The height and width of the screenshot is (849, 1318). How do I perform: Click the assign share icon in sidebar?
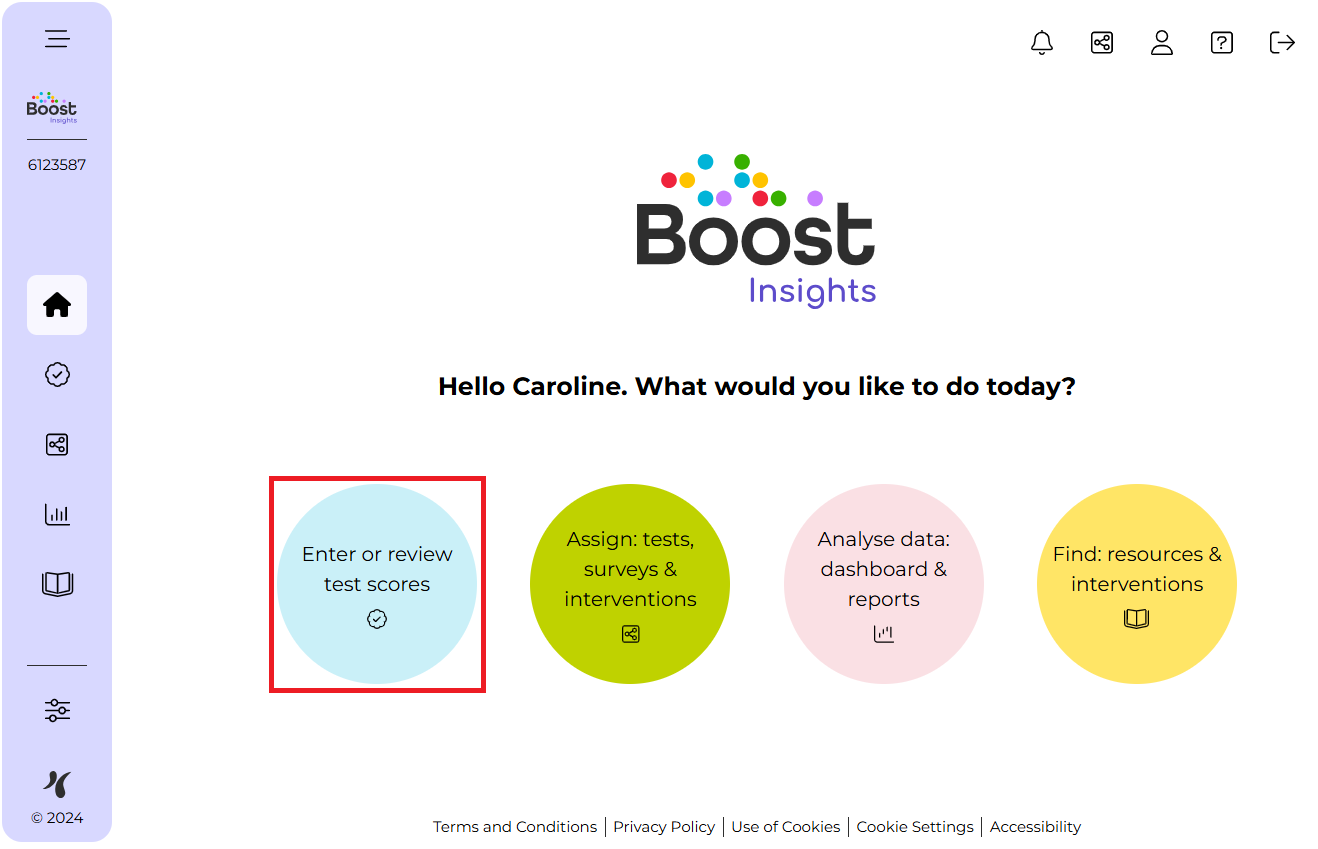pyautogui.click(x=57, y=445)
